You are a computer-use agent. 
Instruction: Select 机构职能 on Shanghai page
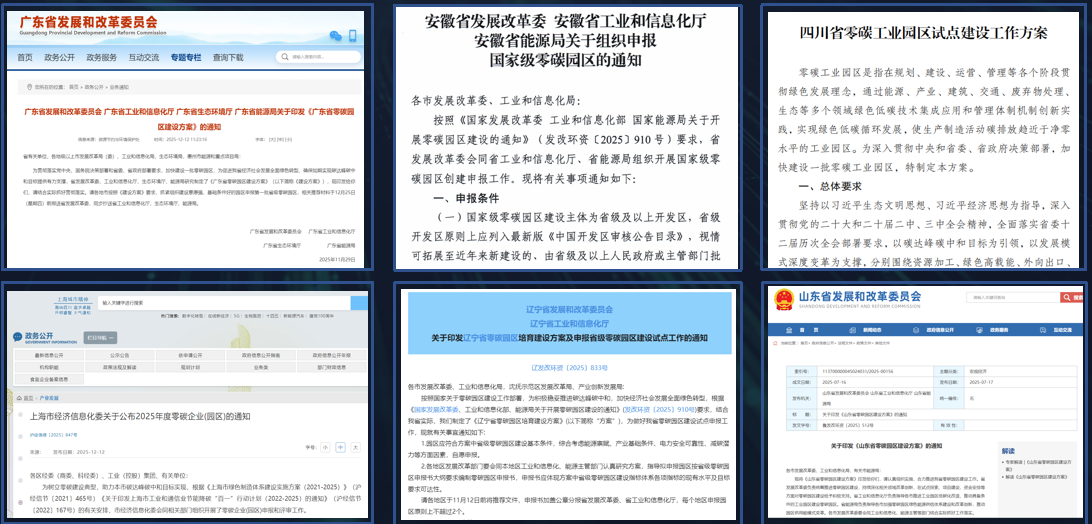pyautogui.click(x=49, y=367)
